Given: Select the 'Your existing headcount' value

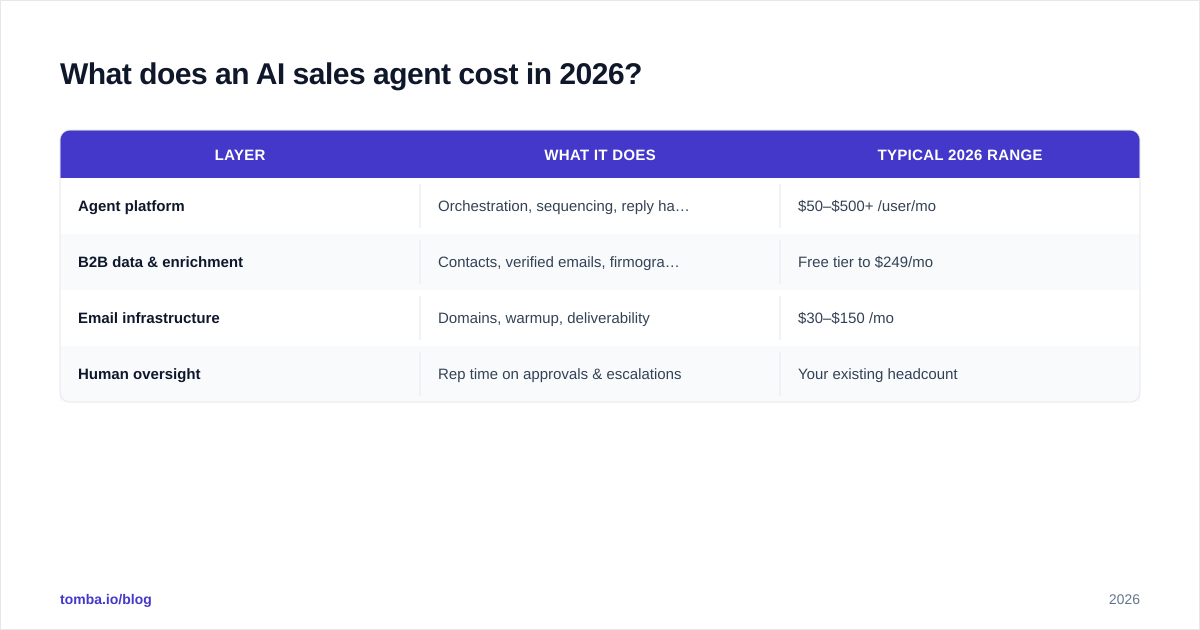Looking at the screenshot, I should (x=878, y=374).
